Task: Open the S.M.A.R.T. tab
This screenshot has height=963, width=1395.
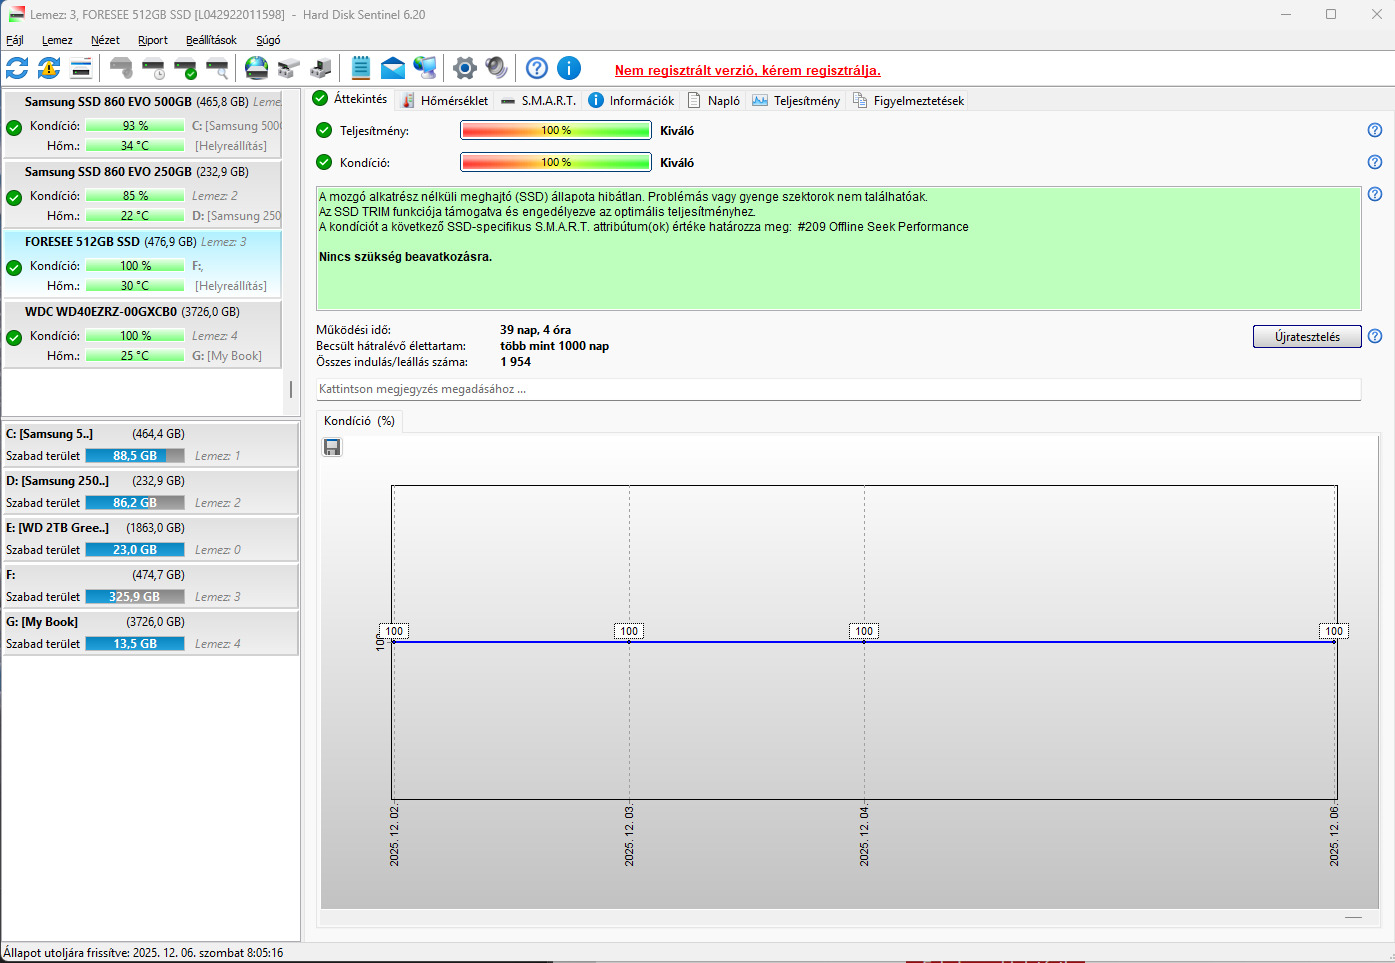Action: pos(538,100)
